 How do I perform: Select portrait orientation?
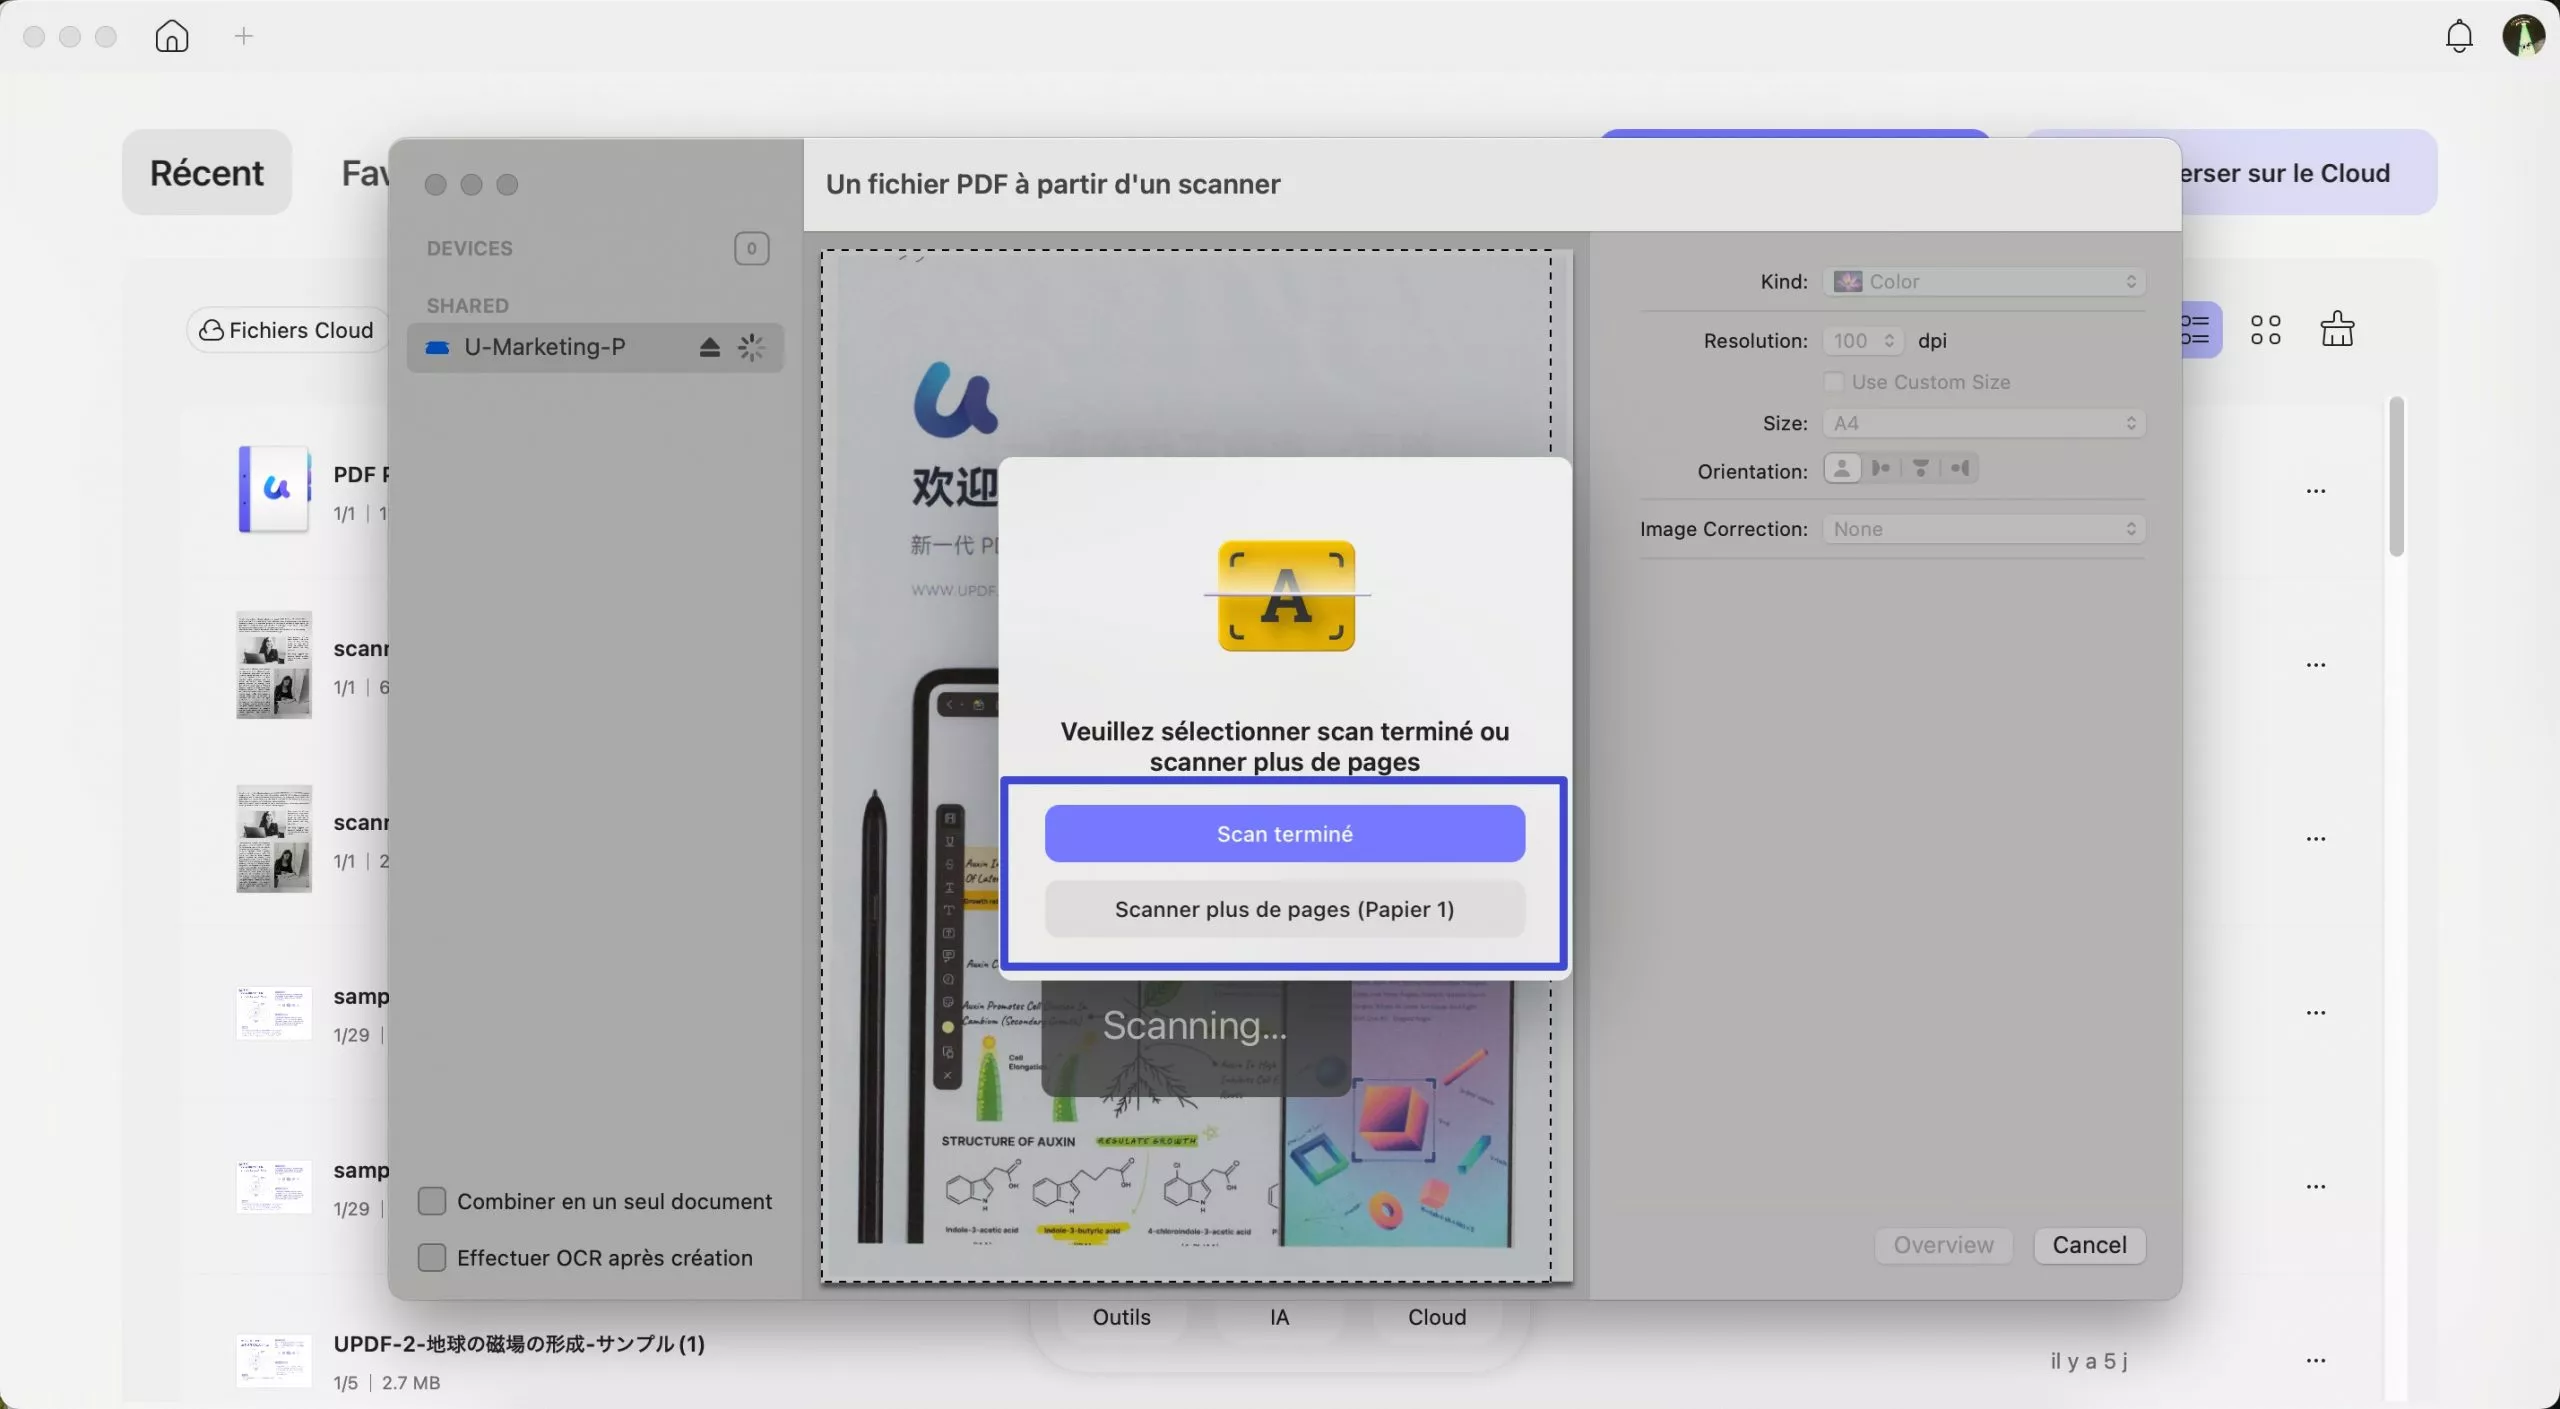click(1841, 468)
